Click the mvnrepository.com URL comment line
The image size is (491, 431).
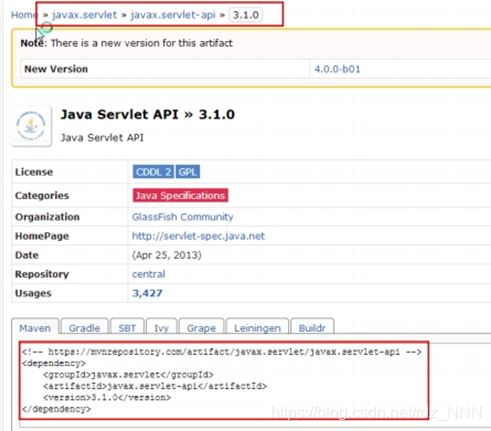point(222,352)
